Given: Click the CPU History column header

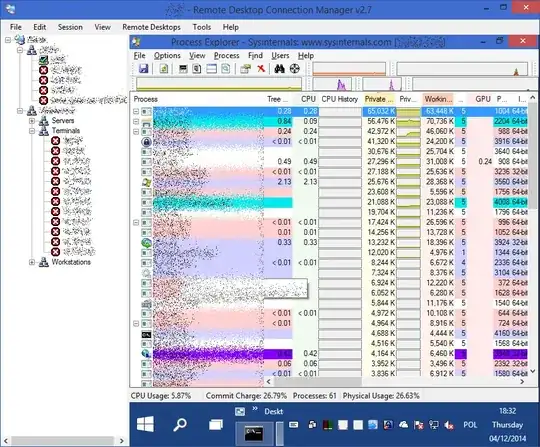Looking at the screenshot, I should tap(340, 99).
